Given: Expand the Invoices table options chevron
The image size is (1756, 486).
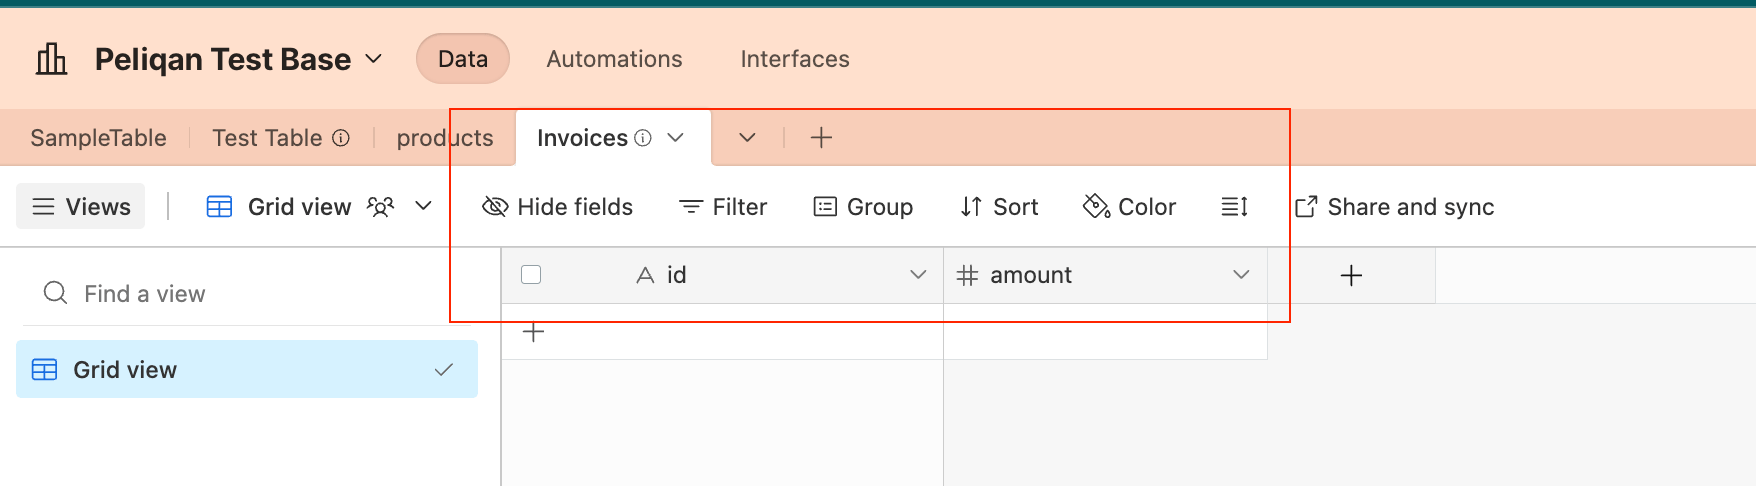Looking at the screenshot, I should (x=676, y=138).
